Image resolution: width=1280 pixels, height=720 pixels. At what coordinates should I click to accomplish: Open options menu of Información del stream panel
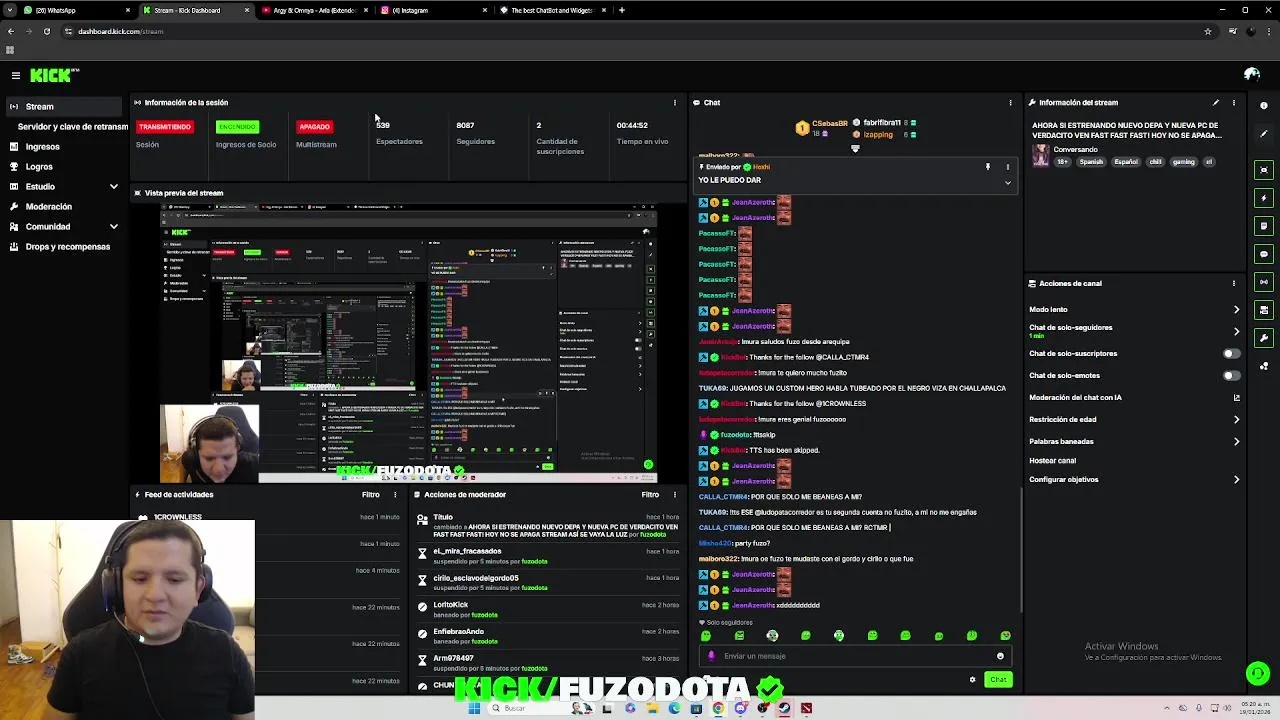point(1234,102)
